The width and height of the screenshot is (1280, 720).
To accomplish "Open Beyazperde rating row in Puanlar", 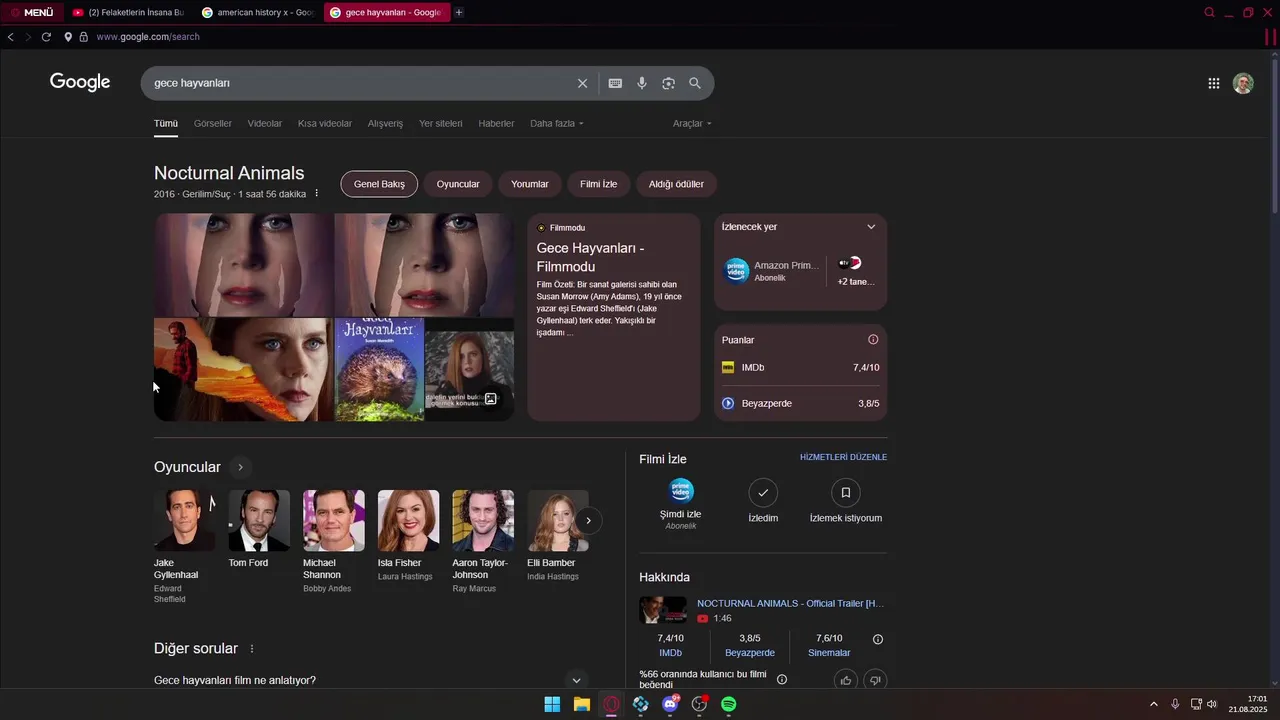I will [x=800, y=403].
